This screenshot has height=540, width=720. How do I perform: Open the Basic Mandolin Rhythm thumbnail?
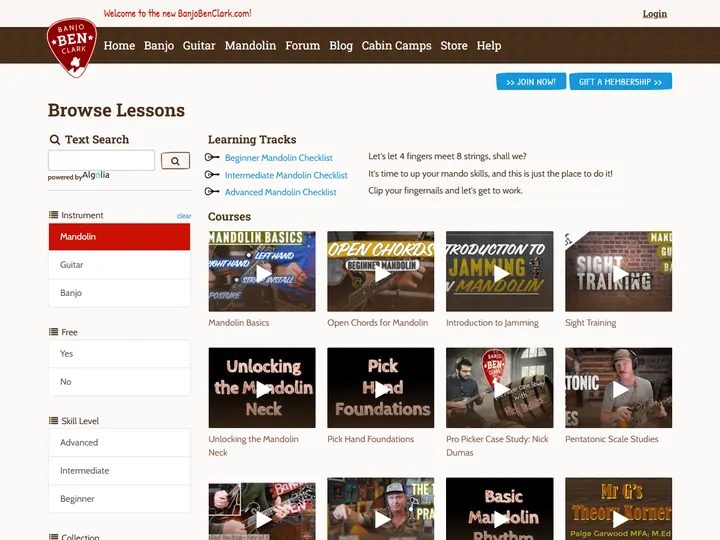(500, 509)
